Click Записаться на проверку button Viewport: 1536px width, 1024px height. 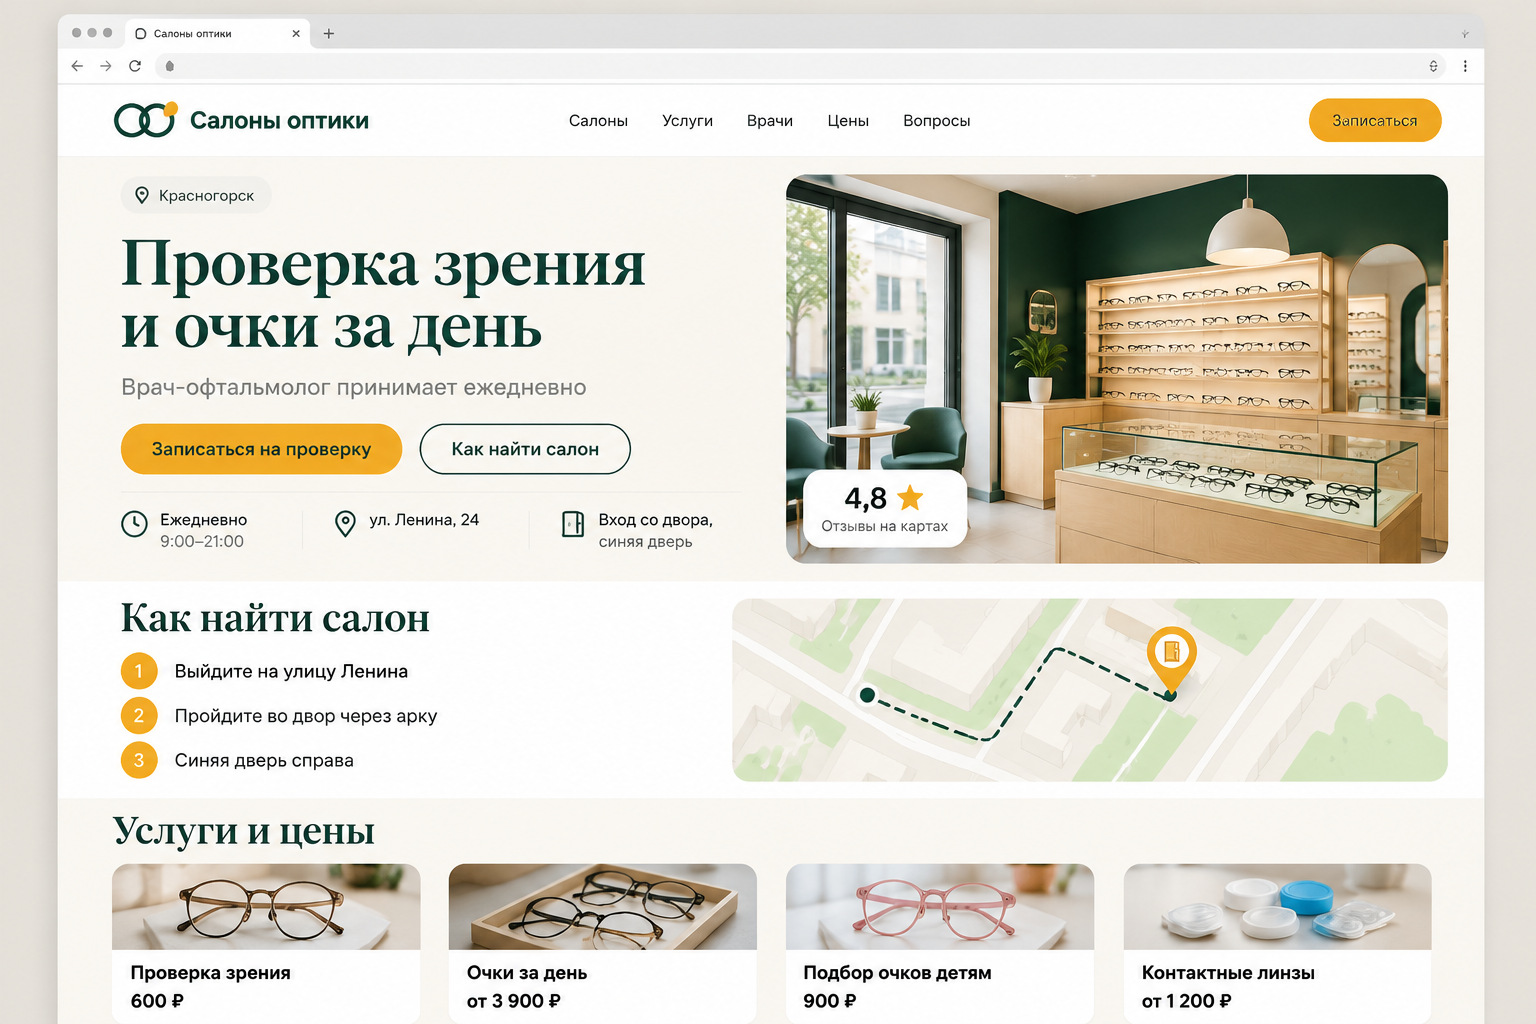pos(261,449)
